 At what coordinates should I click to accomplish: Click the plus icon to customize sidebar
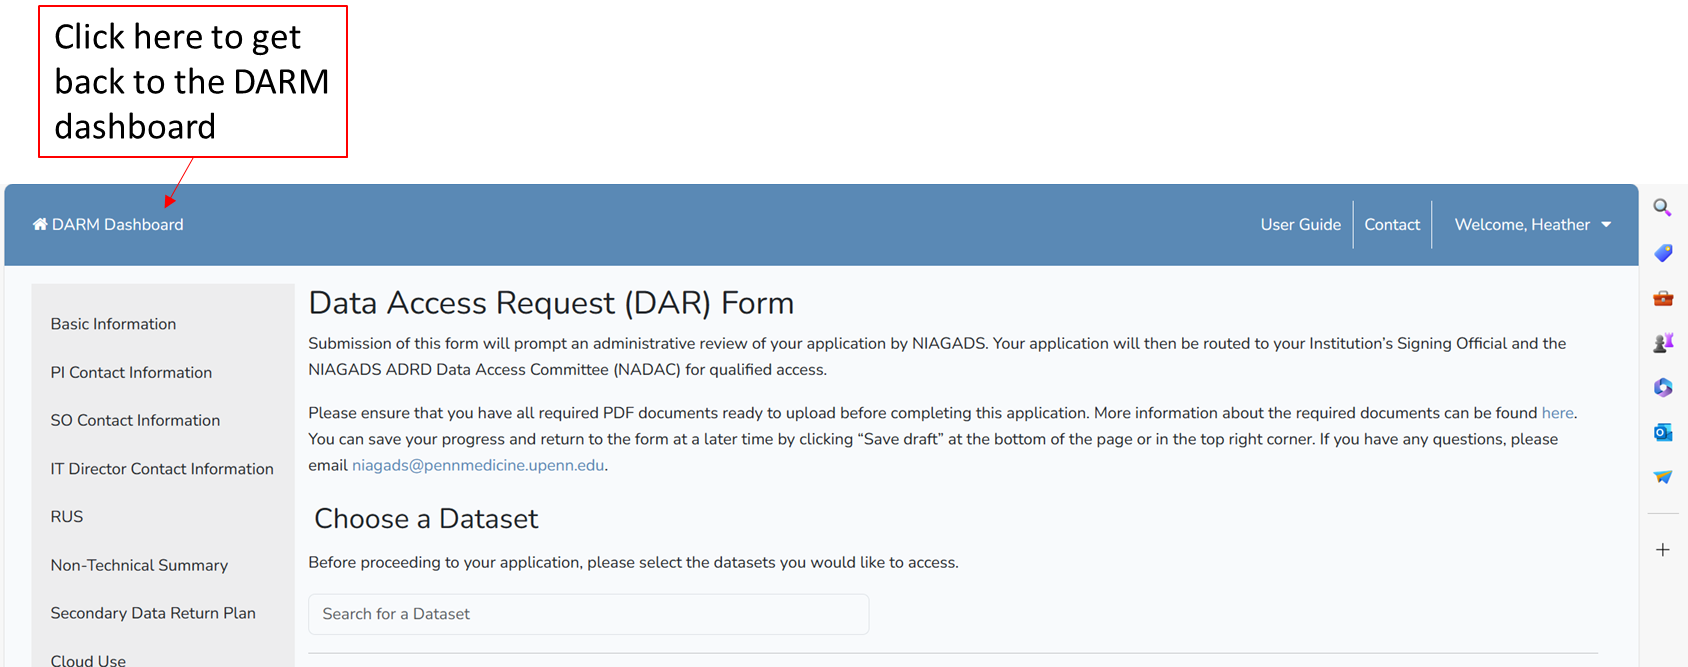1662,550
